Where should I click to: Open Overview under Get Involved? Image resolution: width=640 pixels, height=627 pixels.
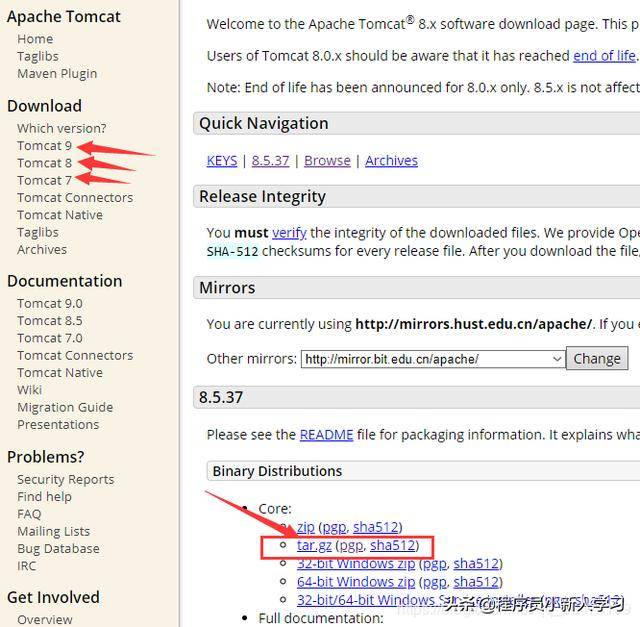pos(45,620)
